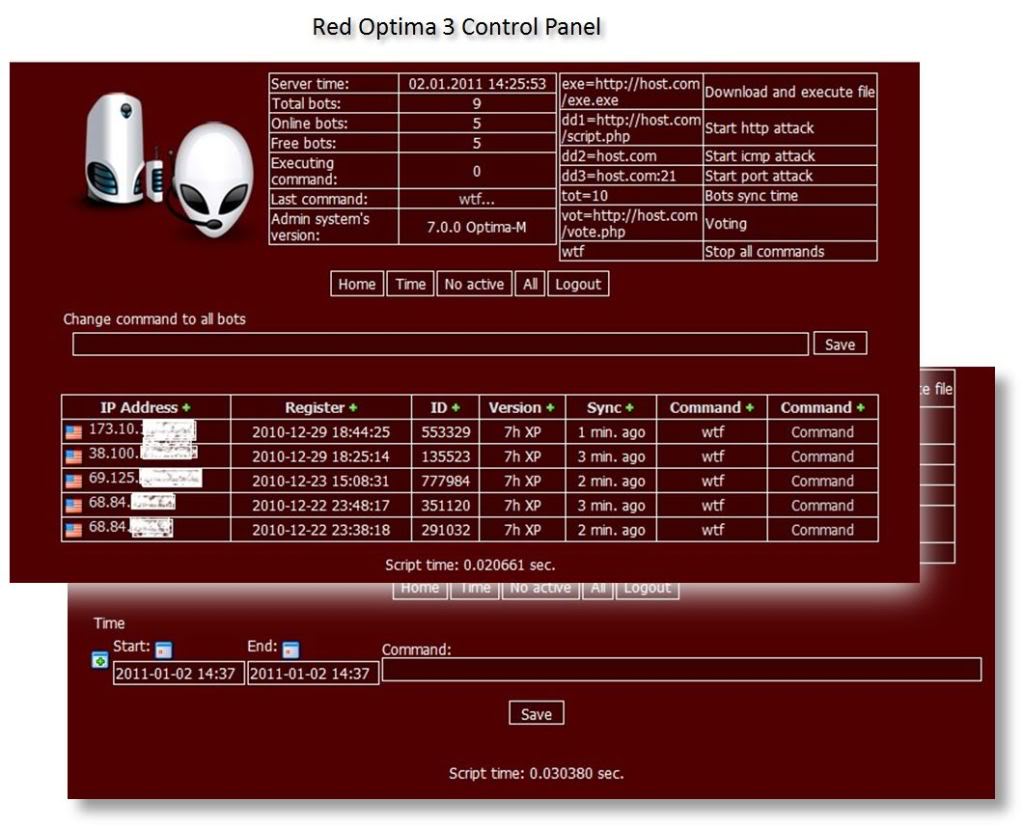Viewport: 1023px width, 828px height.
Task: Click the green plus beside Version header
Action: (550, 408)
